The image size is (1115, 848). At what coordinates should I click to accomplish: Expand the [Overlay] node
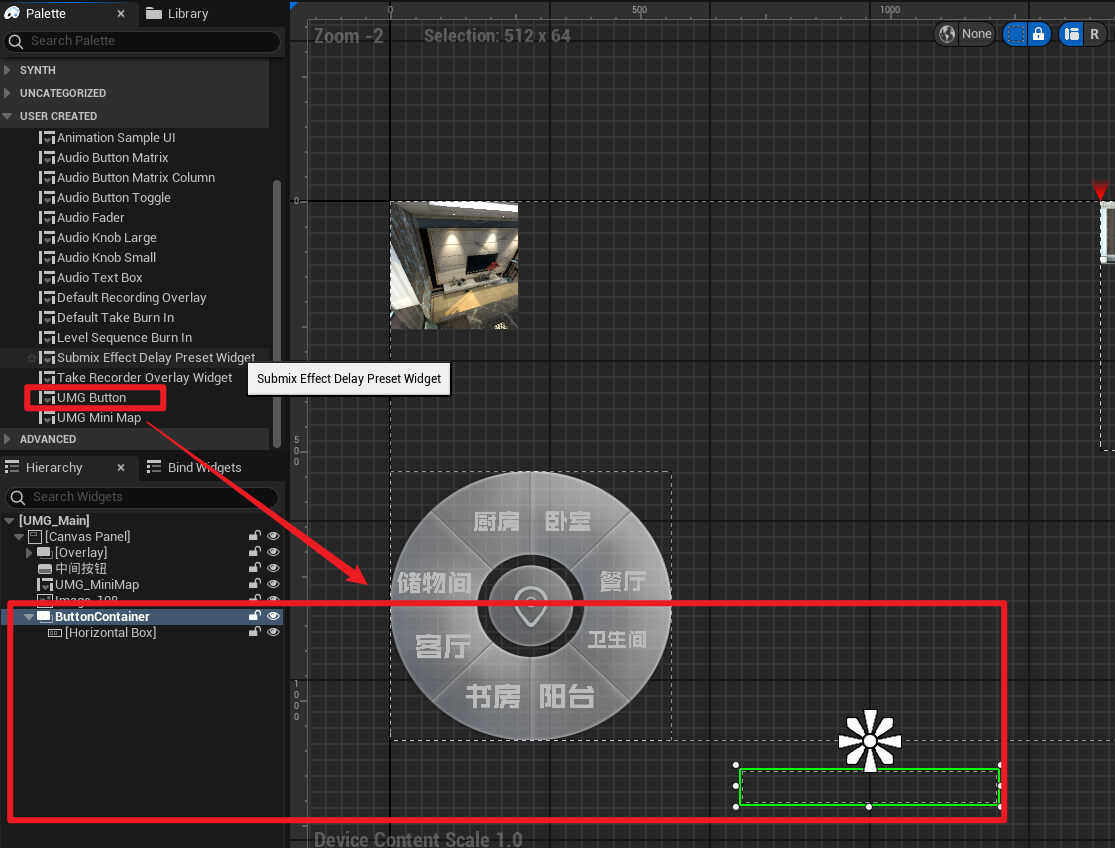pos(29,552)
